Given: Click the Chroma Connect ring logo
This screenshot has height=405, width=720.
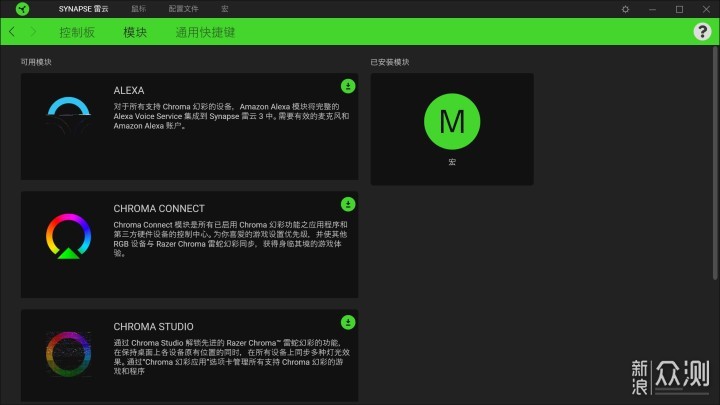Looking at the screenshot, I should pyautogui.click(x=68, y=236).
